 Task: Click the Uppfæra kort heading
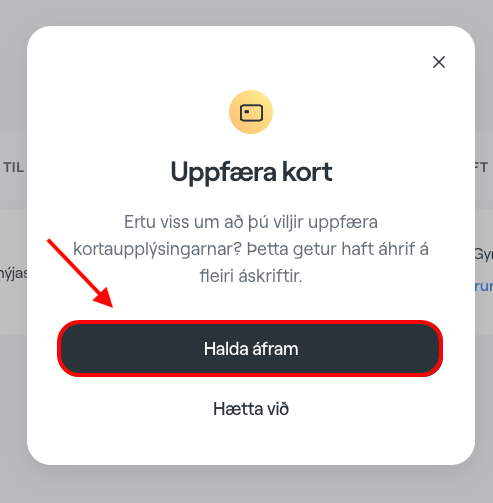[x=251, y=172]
